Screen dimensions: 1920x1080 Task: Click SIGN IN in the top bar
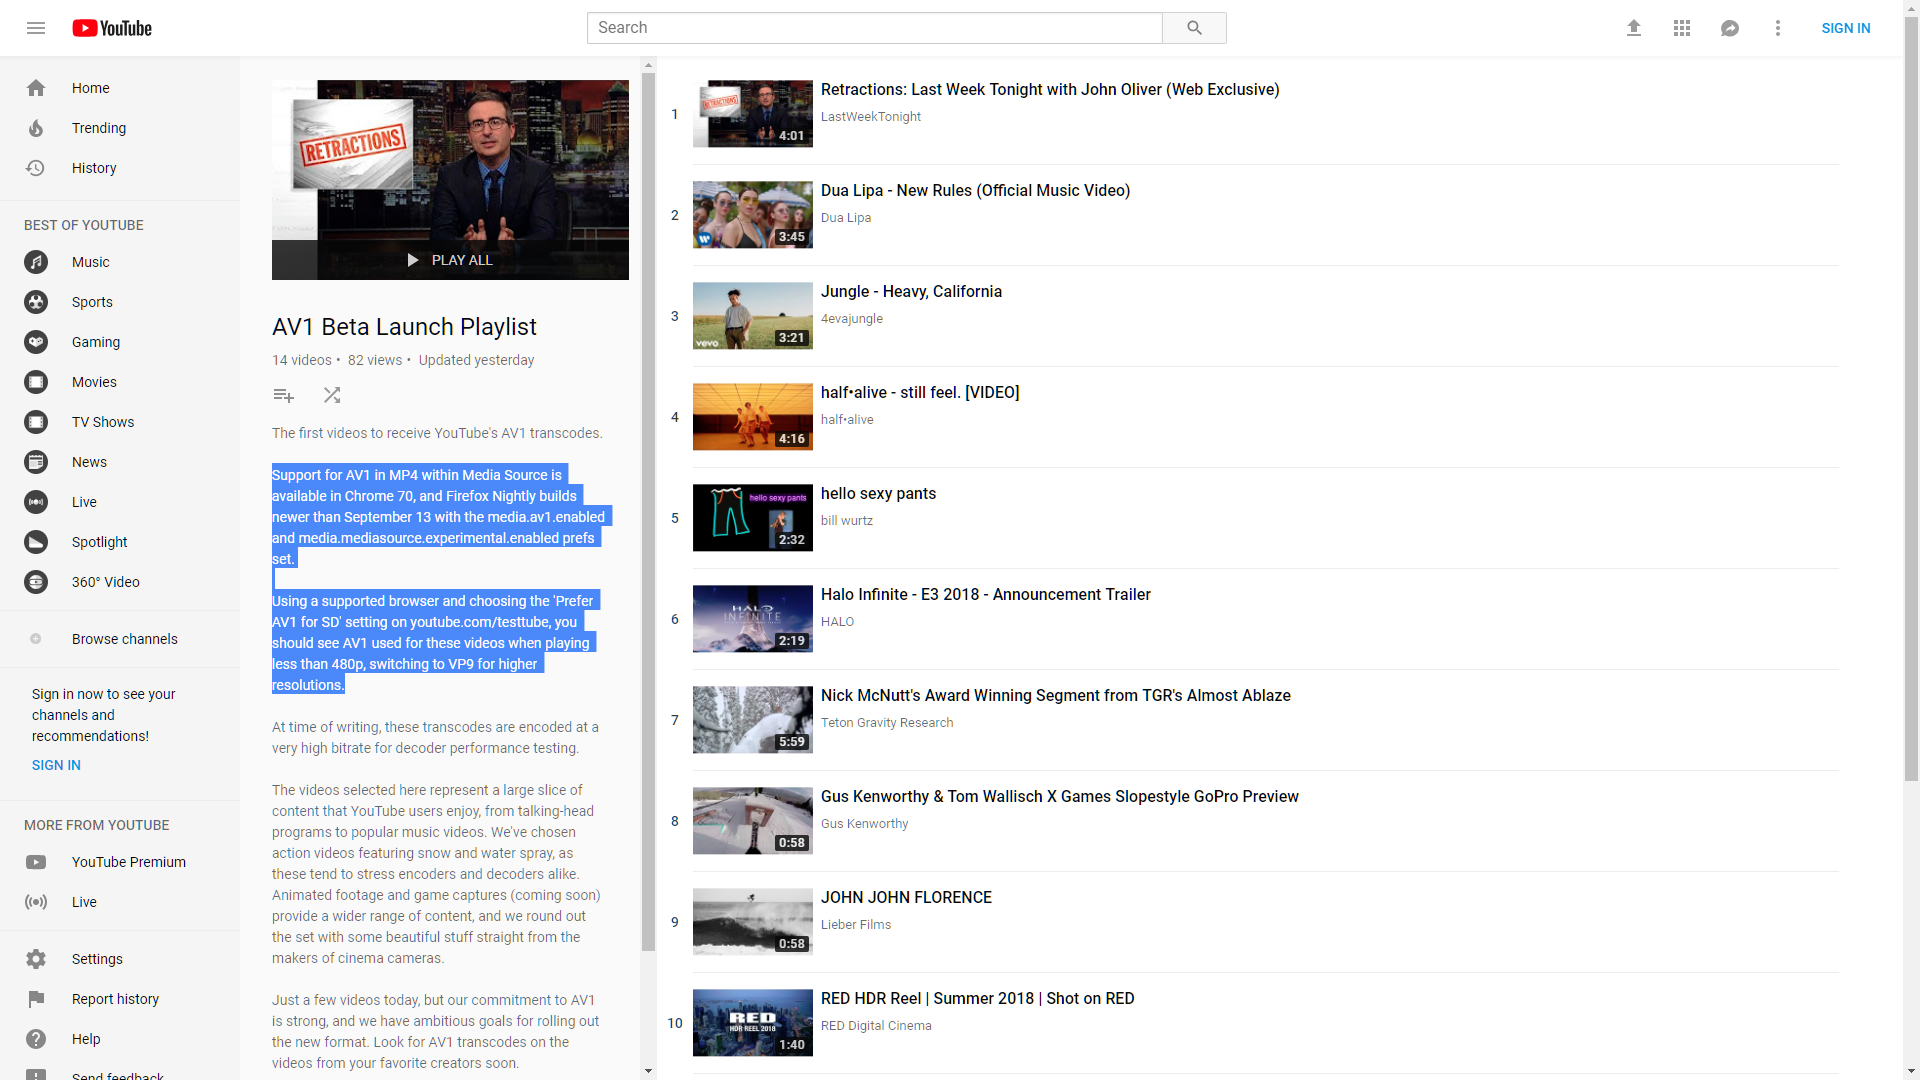pos(1846,28)
